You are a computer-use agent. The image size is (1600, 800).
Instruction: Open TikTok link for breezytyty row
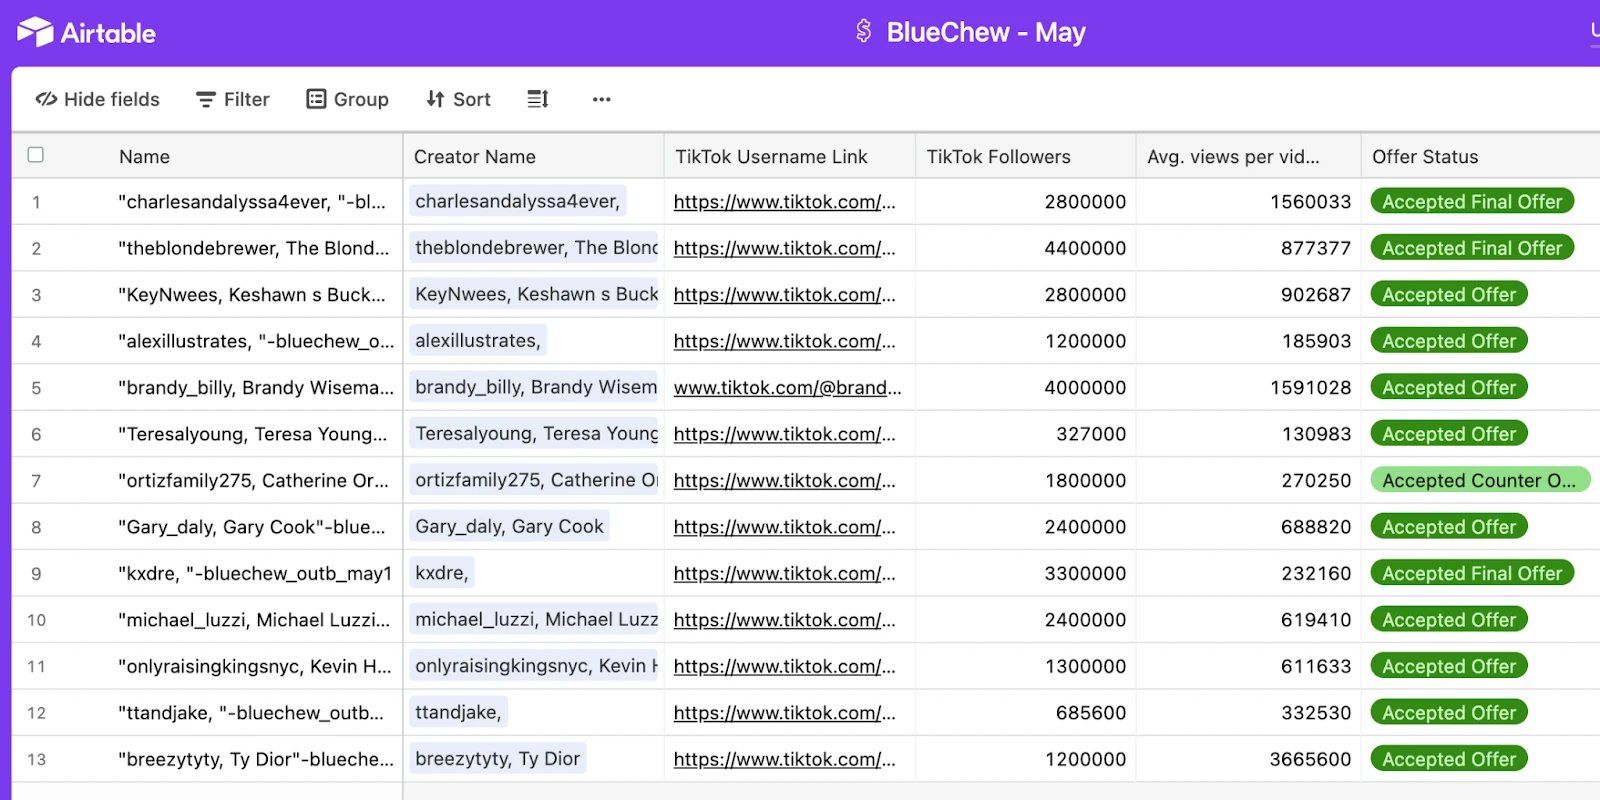coord(785,760)
